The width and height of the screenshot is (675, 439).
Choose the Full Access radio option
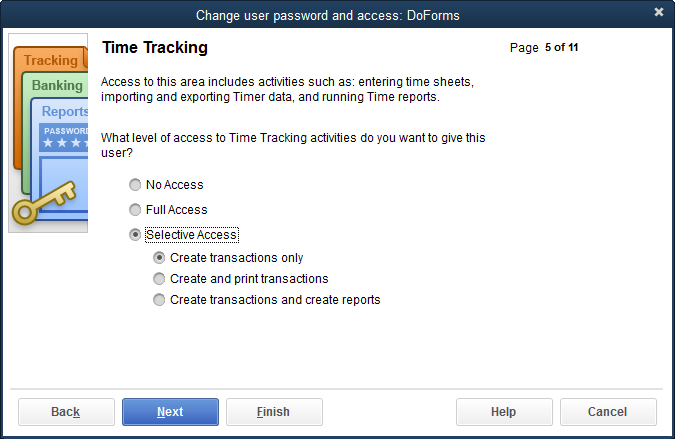click(x=135, y=210)
